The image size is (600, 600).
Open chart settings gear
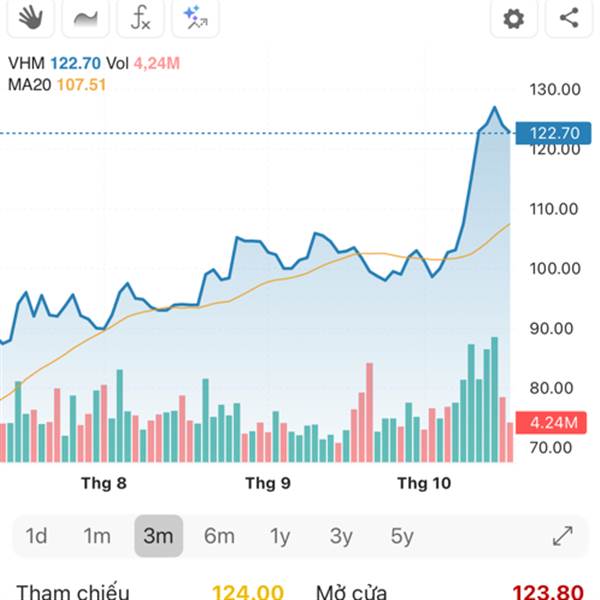513,18
